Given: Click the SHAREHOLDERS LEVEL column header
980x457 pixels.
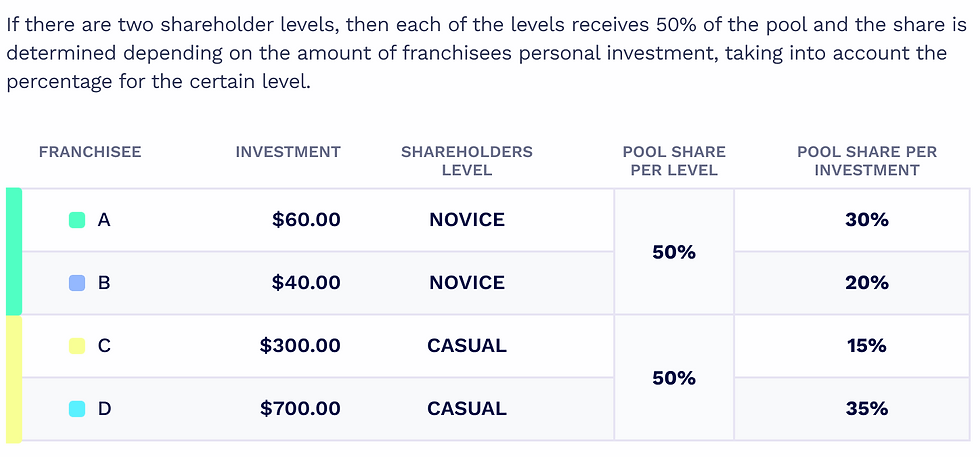Looking at the screenshot, I should pos(467,161).
